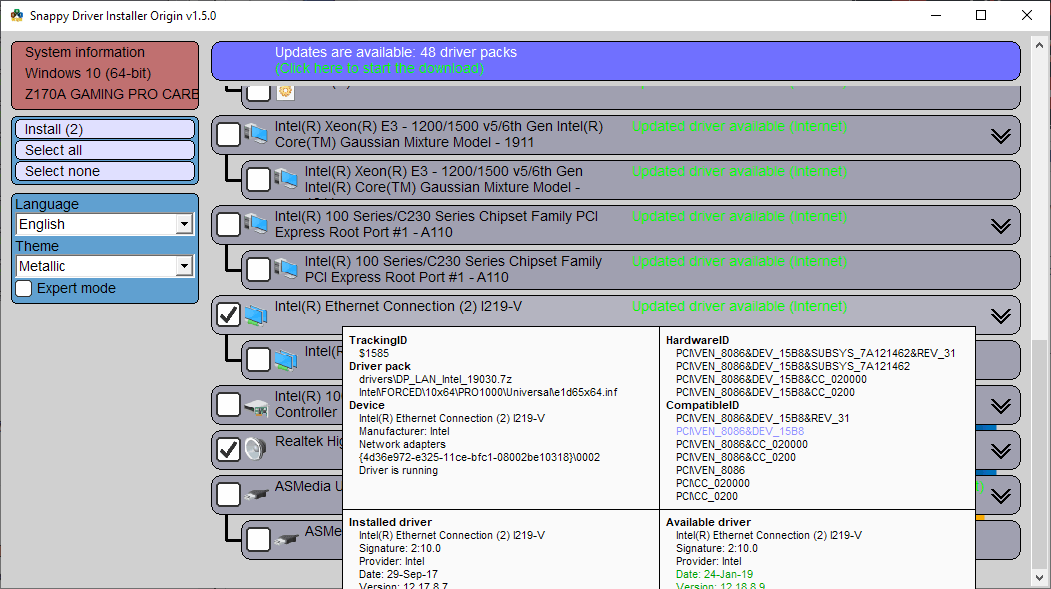Minimize the Snappy Driver Installer window
The image size is (1051, 589).
click(936, 15)
